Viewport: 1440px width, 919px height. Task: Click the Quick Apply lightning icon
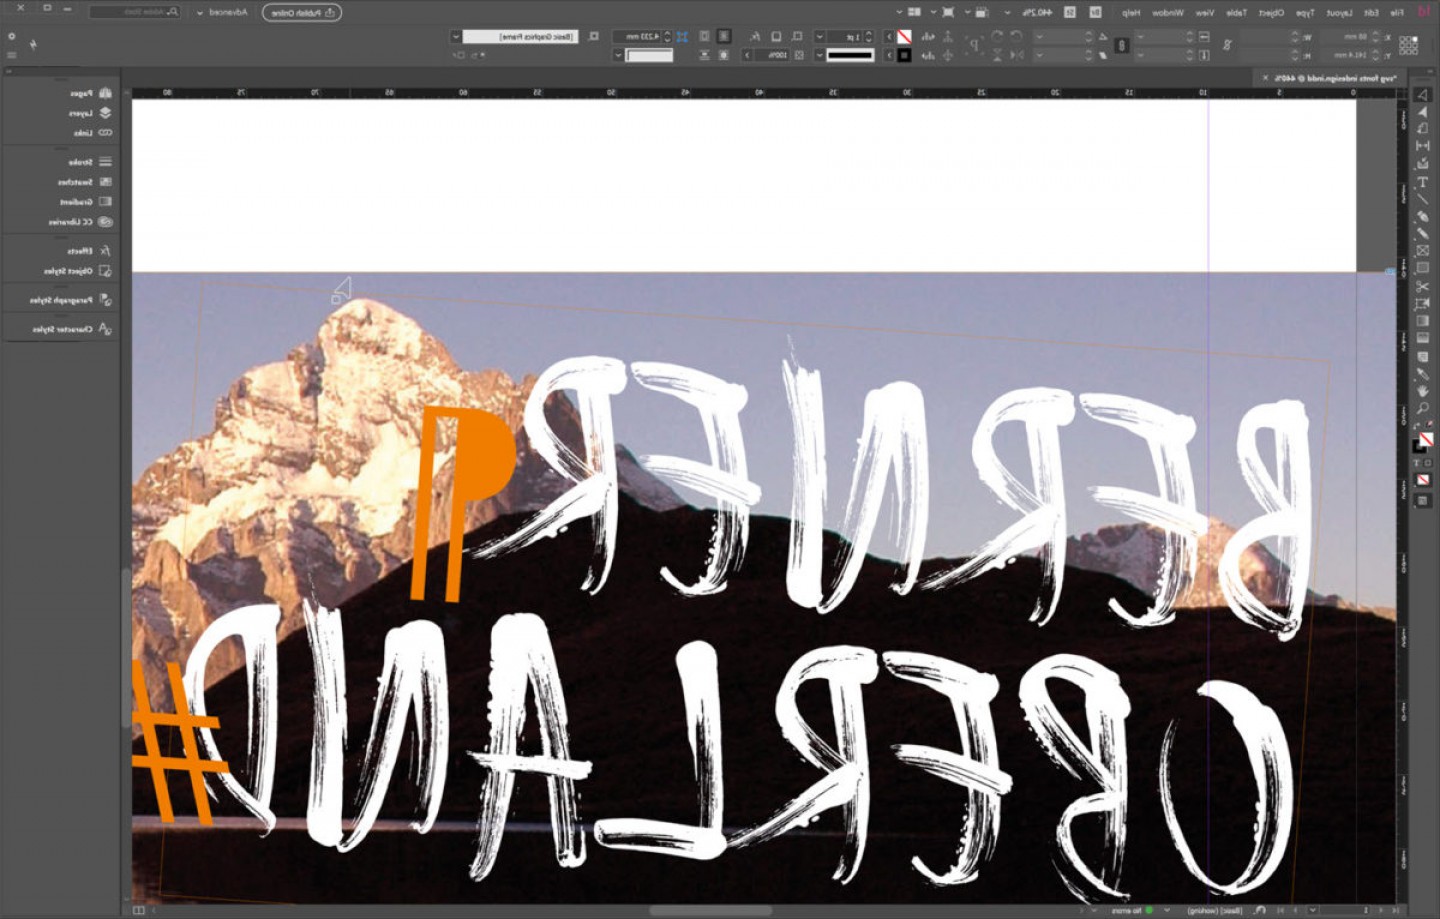click(33, 44)
